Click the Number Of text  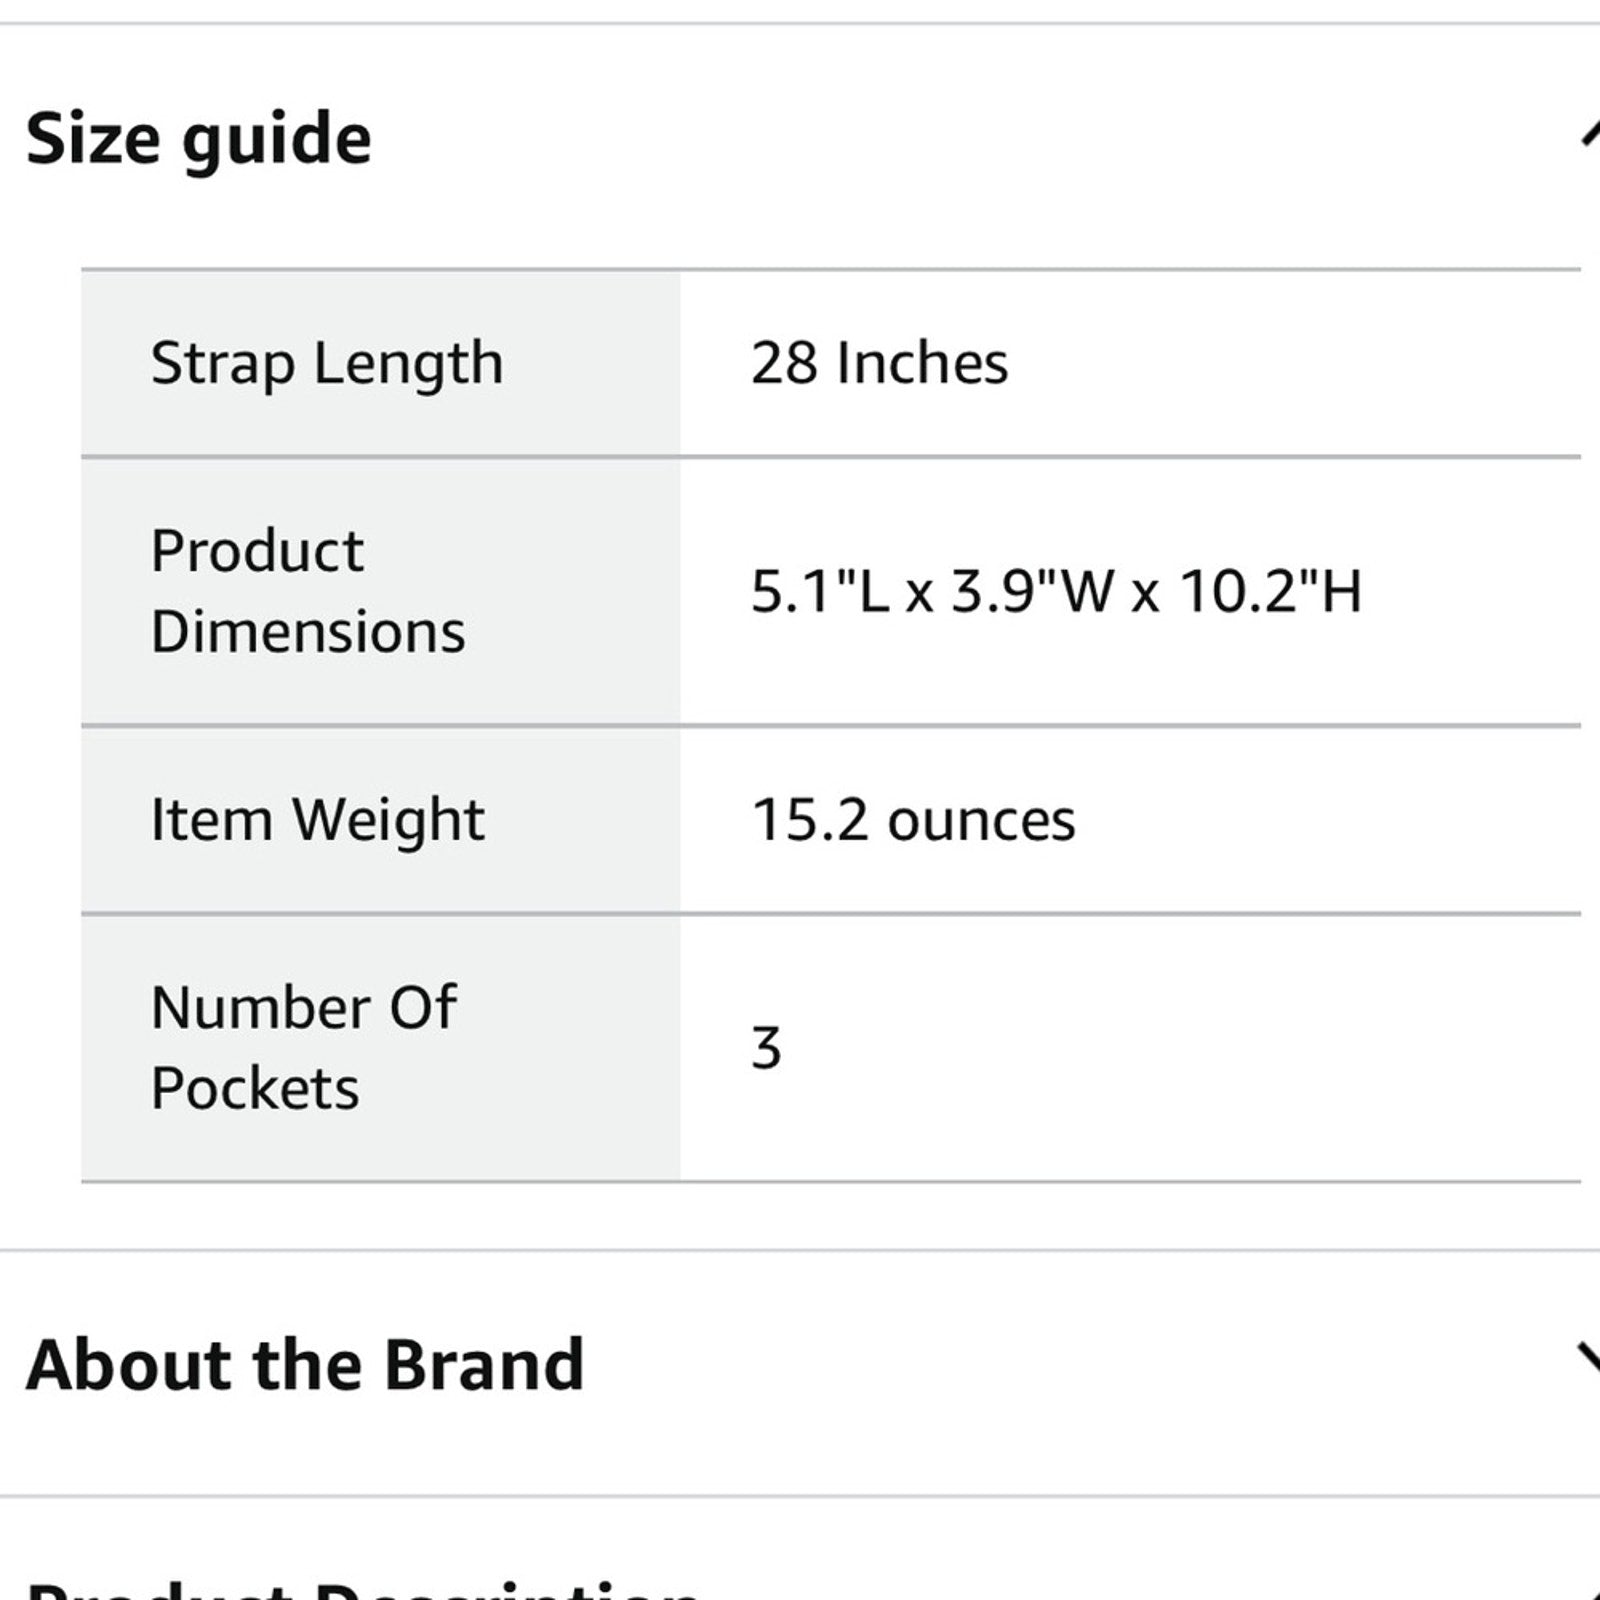coord(304,1007)
